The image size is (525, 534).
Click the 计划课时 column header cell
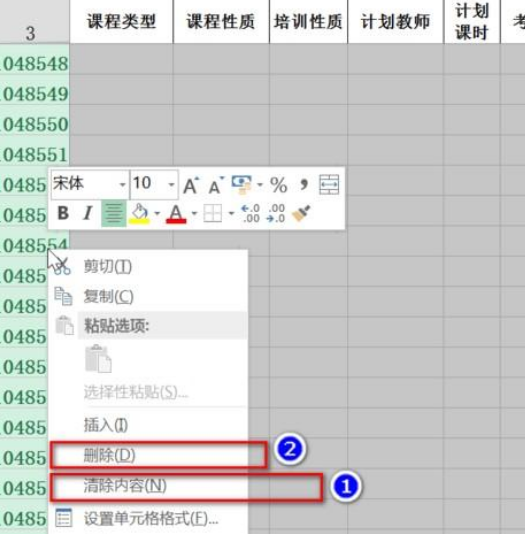pos(472,21)
